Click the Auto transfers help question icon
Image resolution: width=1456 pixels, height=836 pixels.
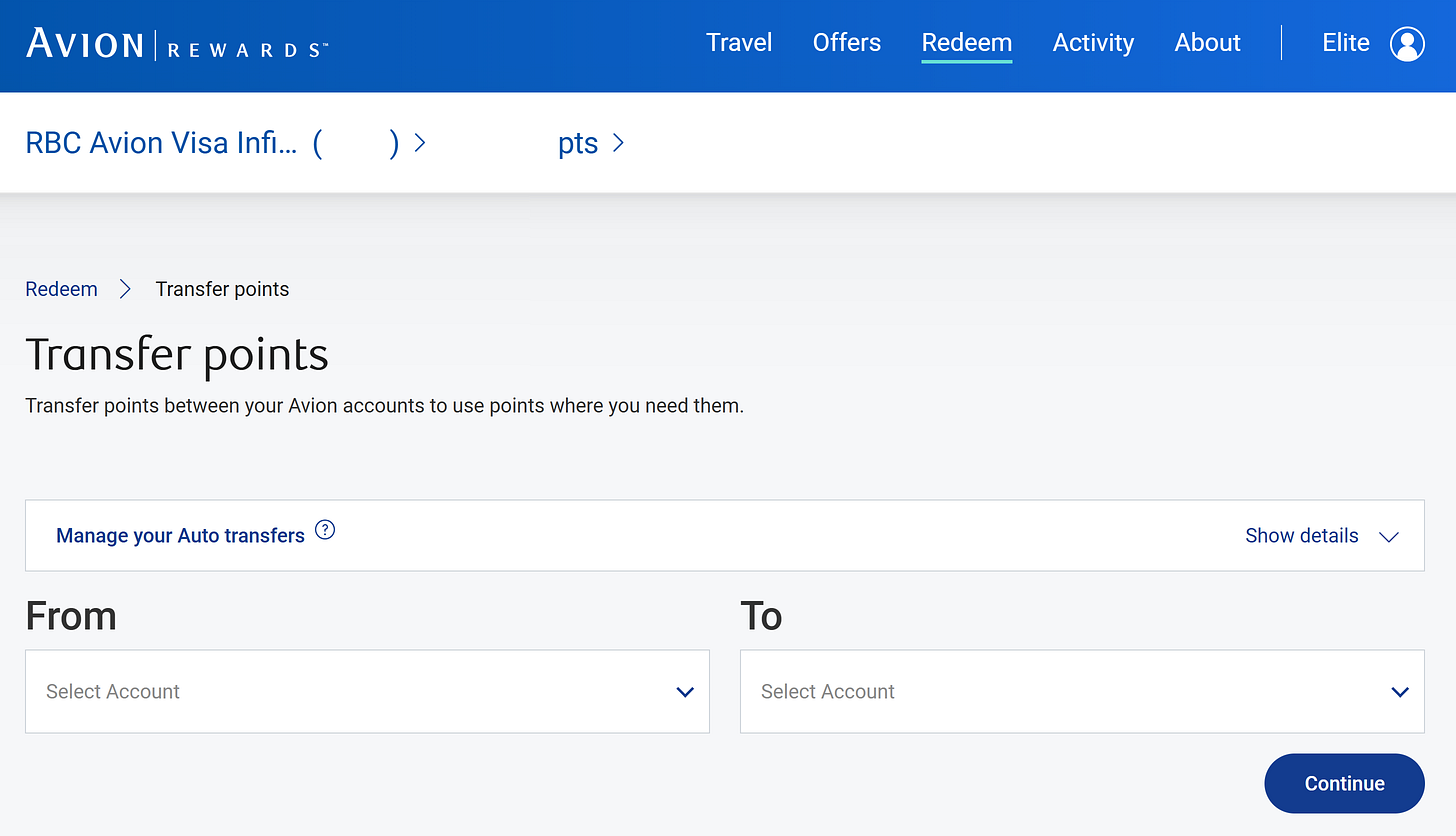tap(325, 530)
